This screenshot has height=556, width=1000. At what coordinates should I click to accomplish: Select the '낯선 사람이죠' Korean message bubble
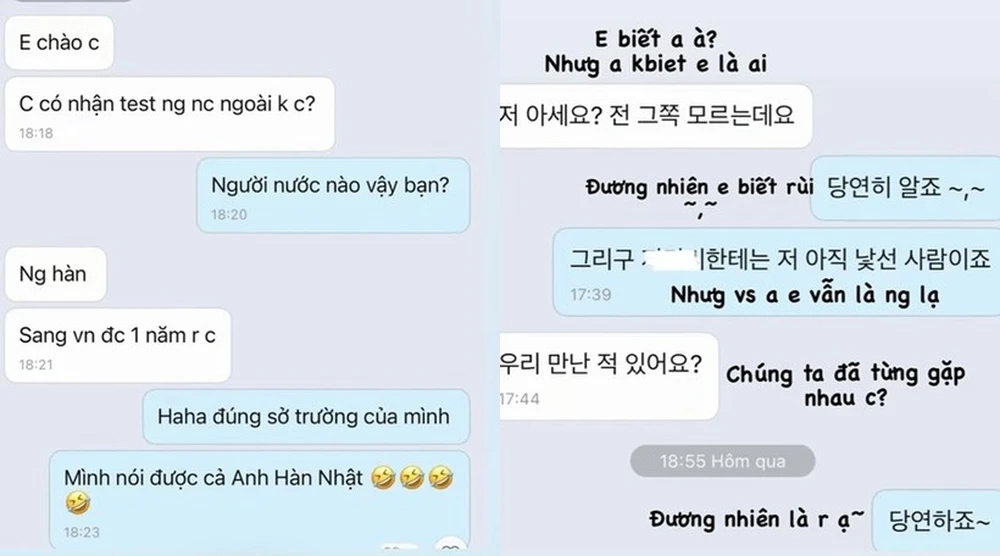(x=776, y=272)
